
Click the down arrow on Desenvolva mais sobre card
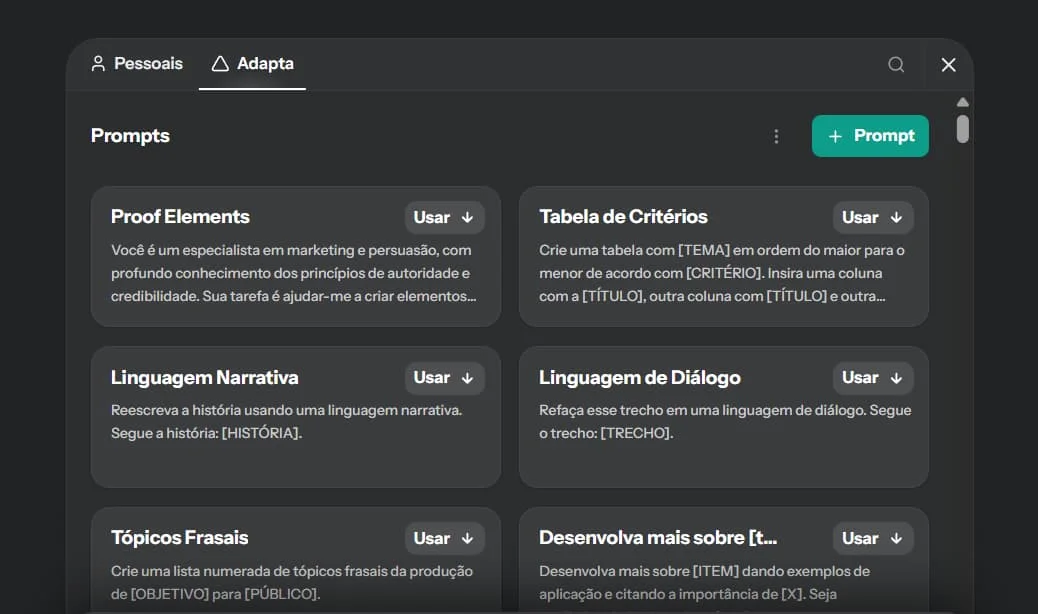pyautogui.click(x=896, y=538)
